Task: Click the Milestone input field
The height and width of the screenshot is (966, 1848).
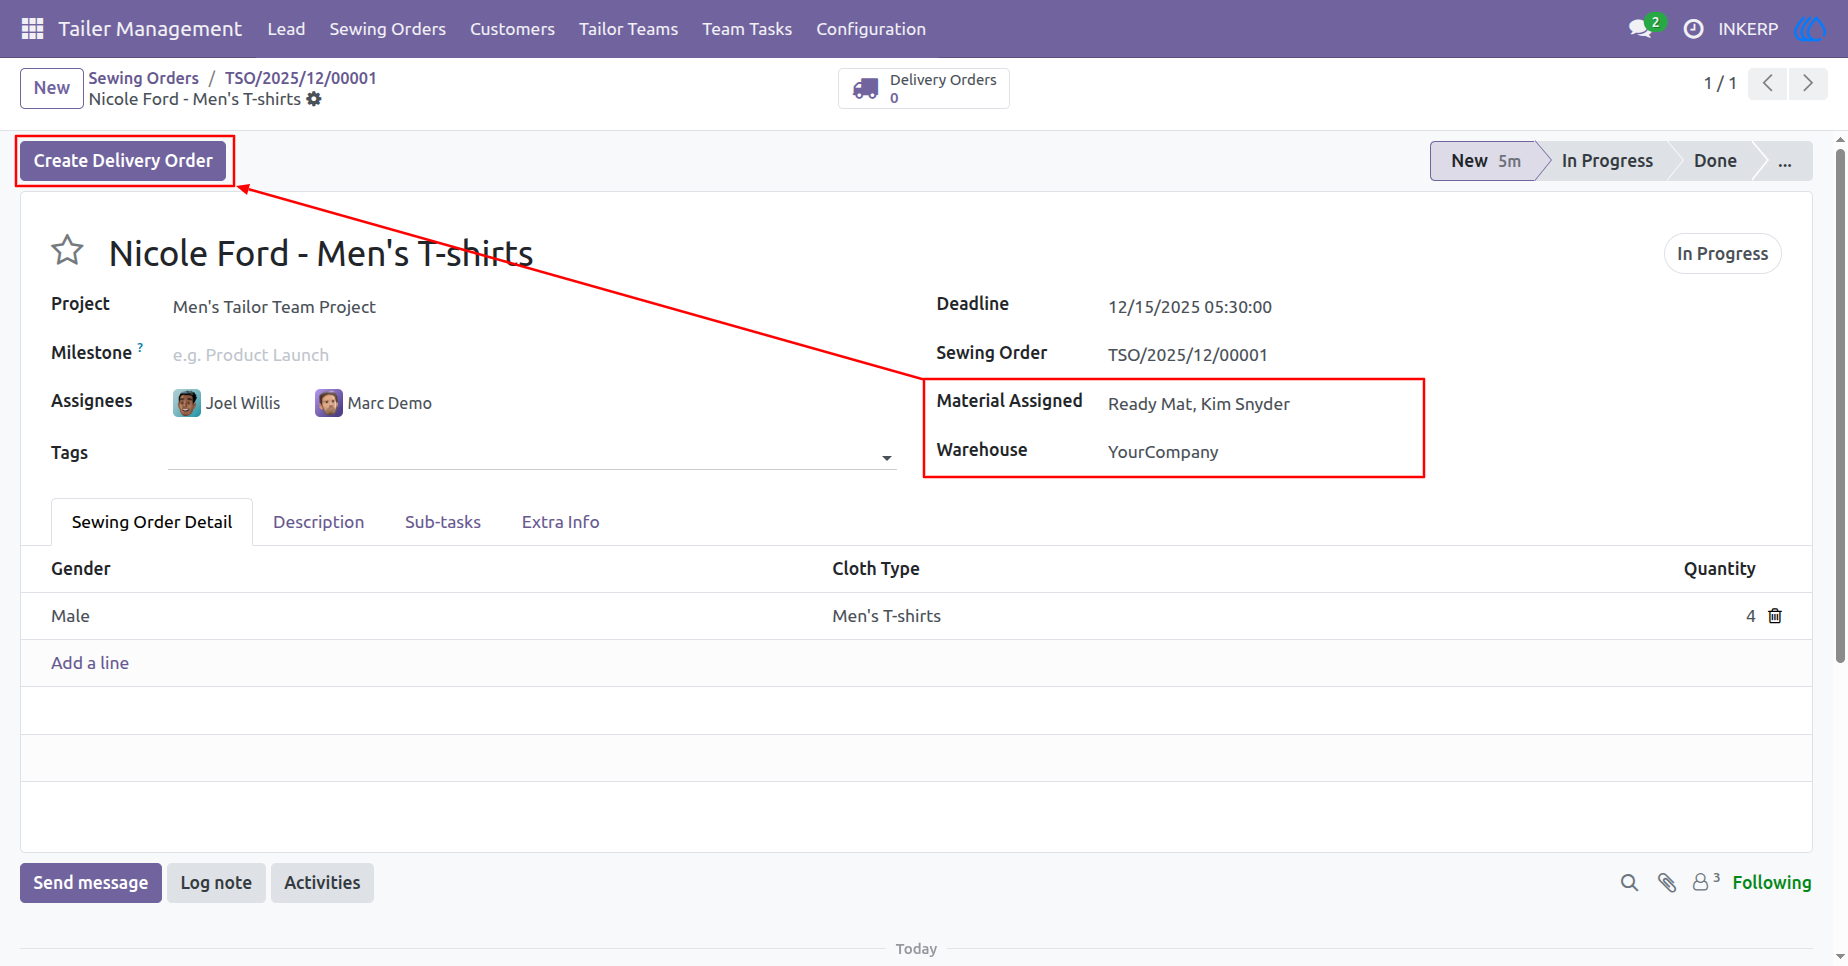Action: (x=532, y=355)
